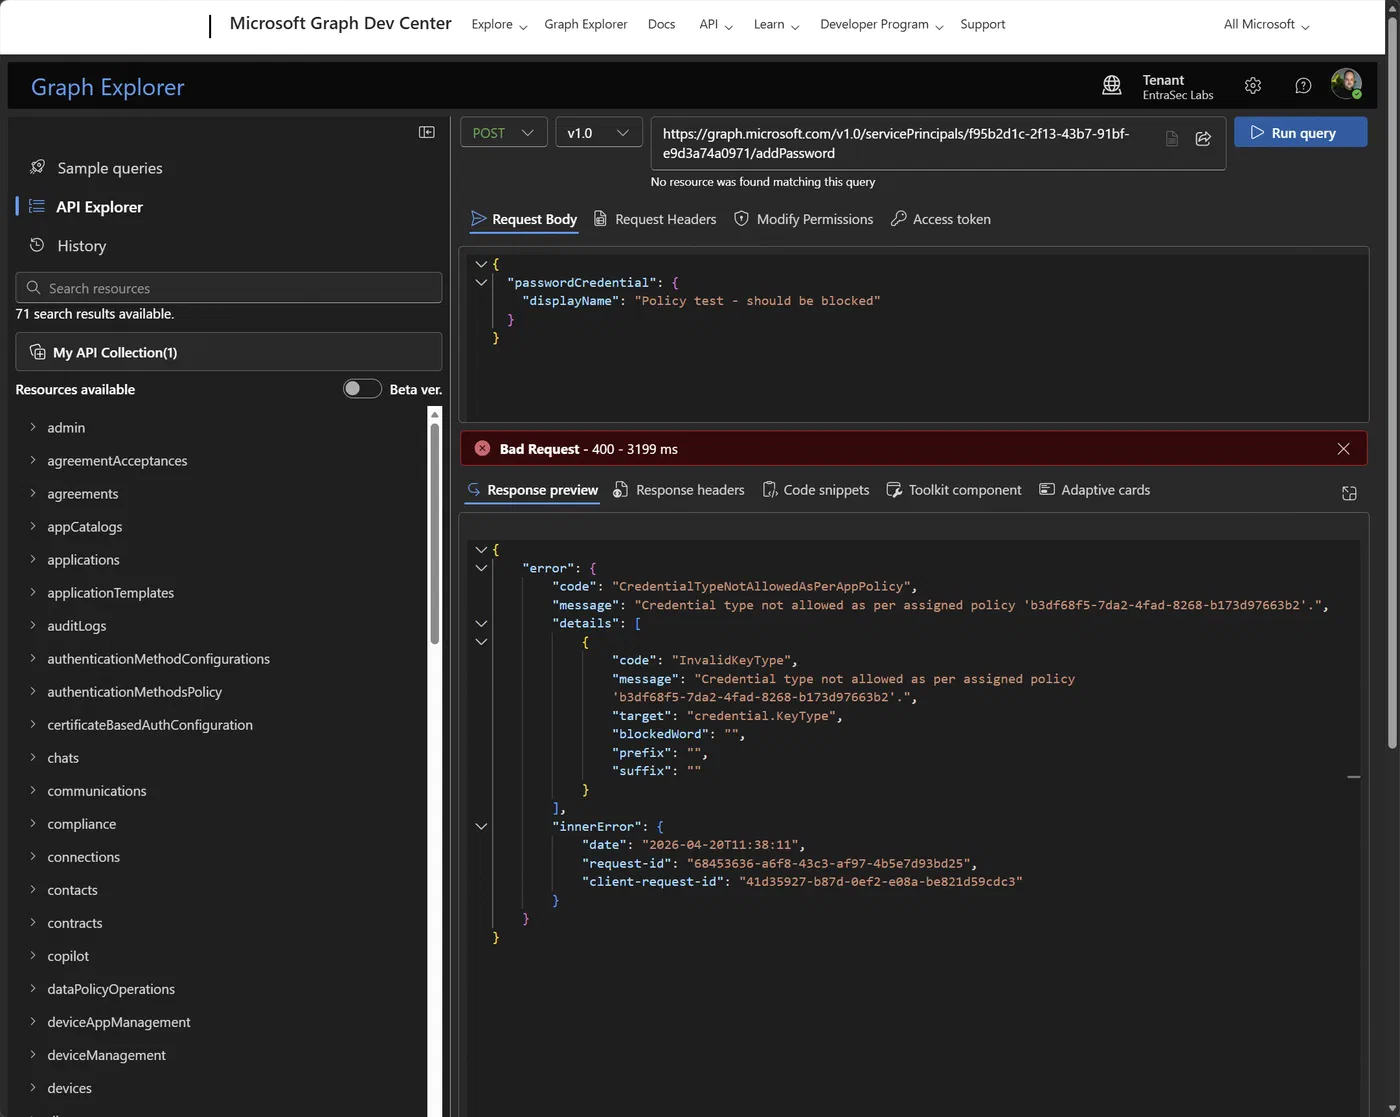Open the Access token tab
Image resolution: width=1400 pixels, height=1117 pixels.
[x=940, y=219]
